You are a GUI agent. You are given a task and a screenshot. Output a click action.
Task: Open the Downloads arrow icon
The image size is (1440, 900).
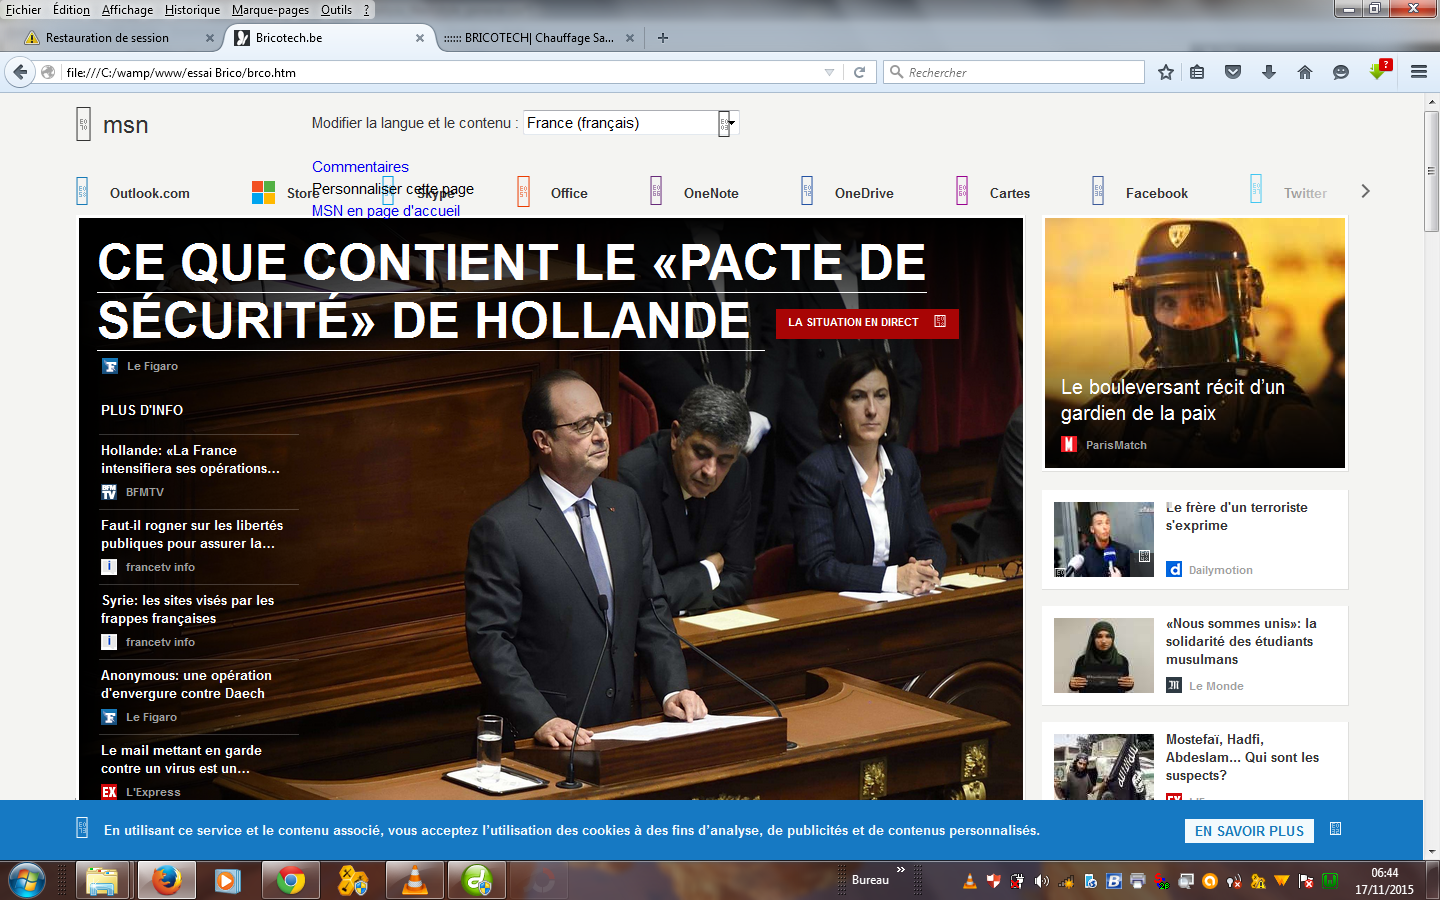point(1269,72)
